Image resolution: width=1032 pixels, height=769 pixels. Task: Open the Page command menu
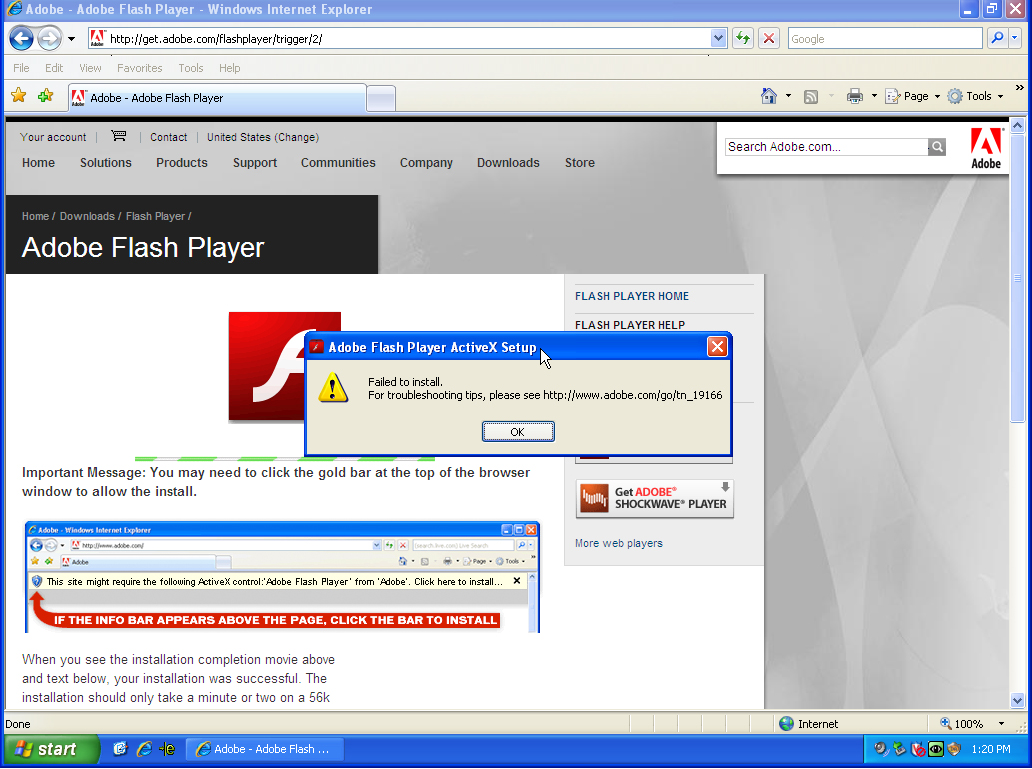coord(912,96)
